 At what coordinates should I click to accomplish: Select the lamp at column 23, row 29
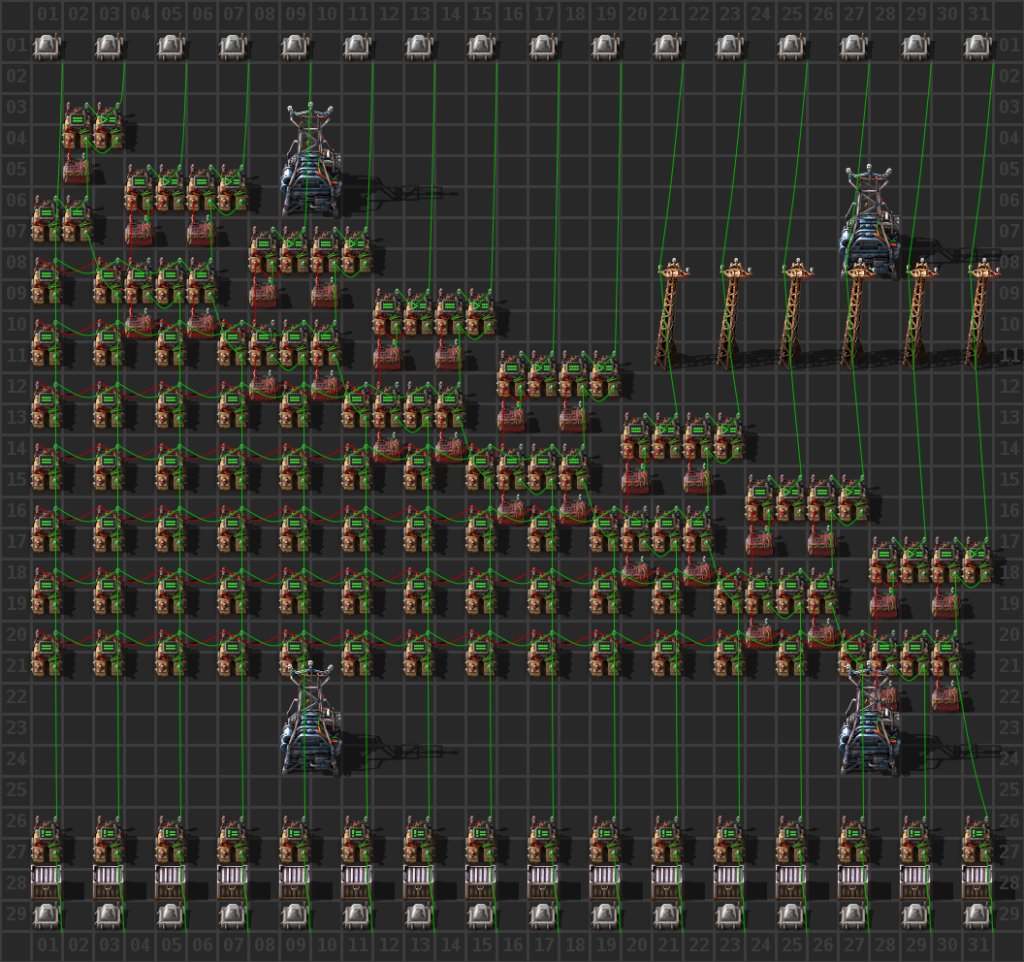tap(729, 914)
